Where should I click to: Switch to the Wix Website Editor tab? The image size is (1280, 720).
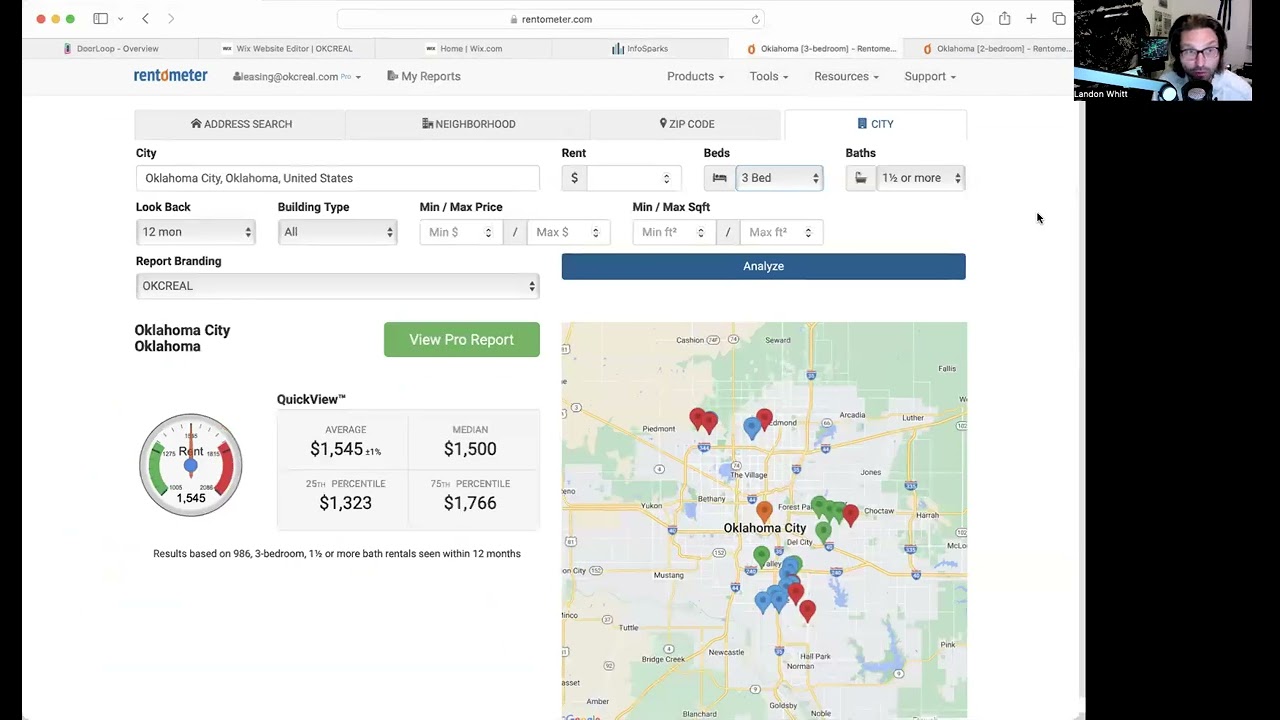click(287, 48)
